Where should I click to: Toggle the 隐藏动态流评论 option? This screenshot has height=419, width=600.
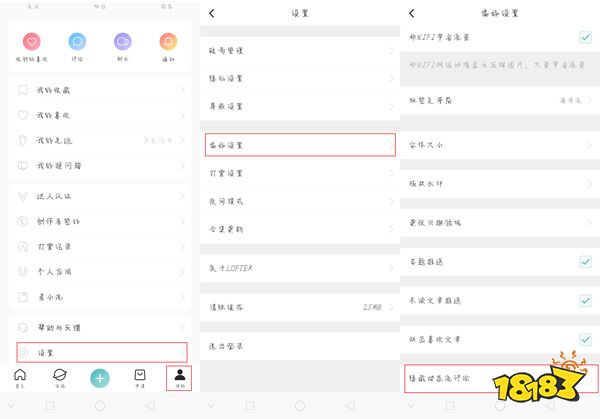(x=501, y=379)
